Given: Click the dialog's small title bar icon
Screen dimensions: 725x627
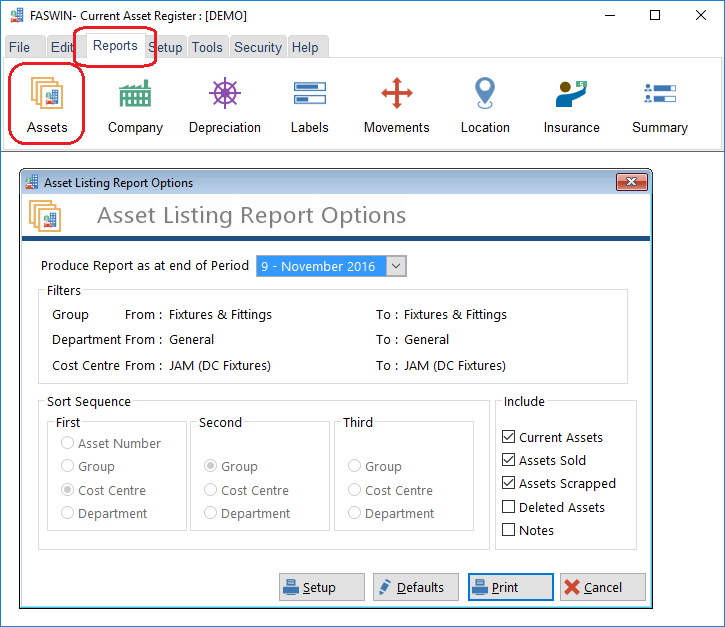Looking at the screenshot, I should coord(31,182).
